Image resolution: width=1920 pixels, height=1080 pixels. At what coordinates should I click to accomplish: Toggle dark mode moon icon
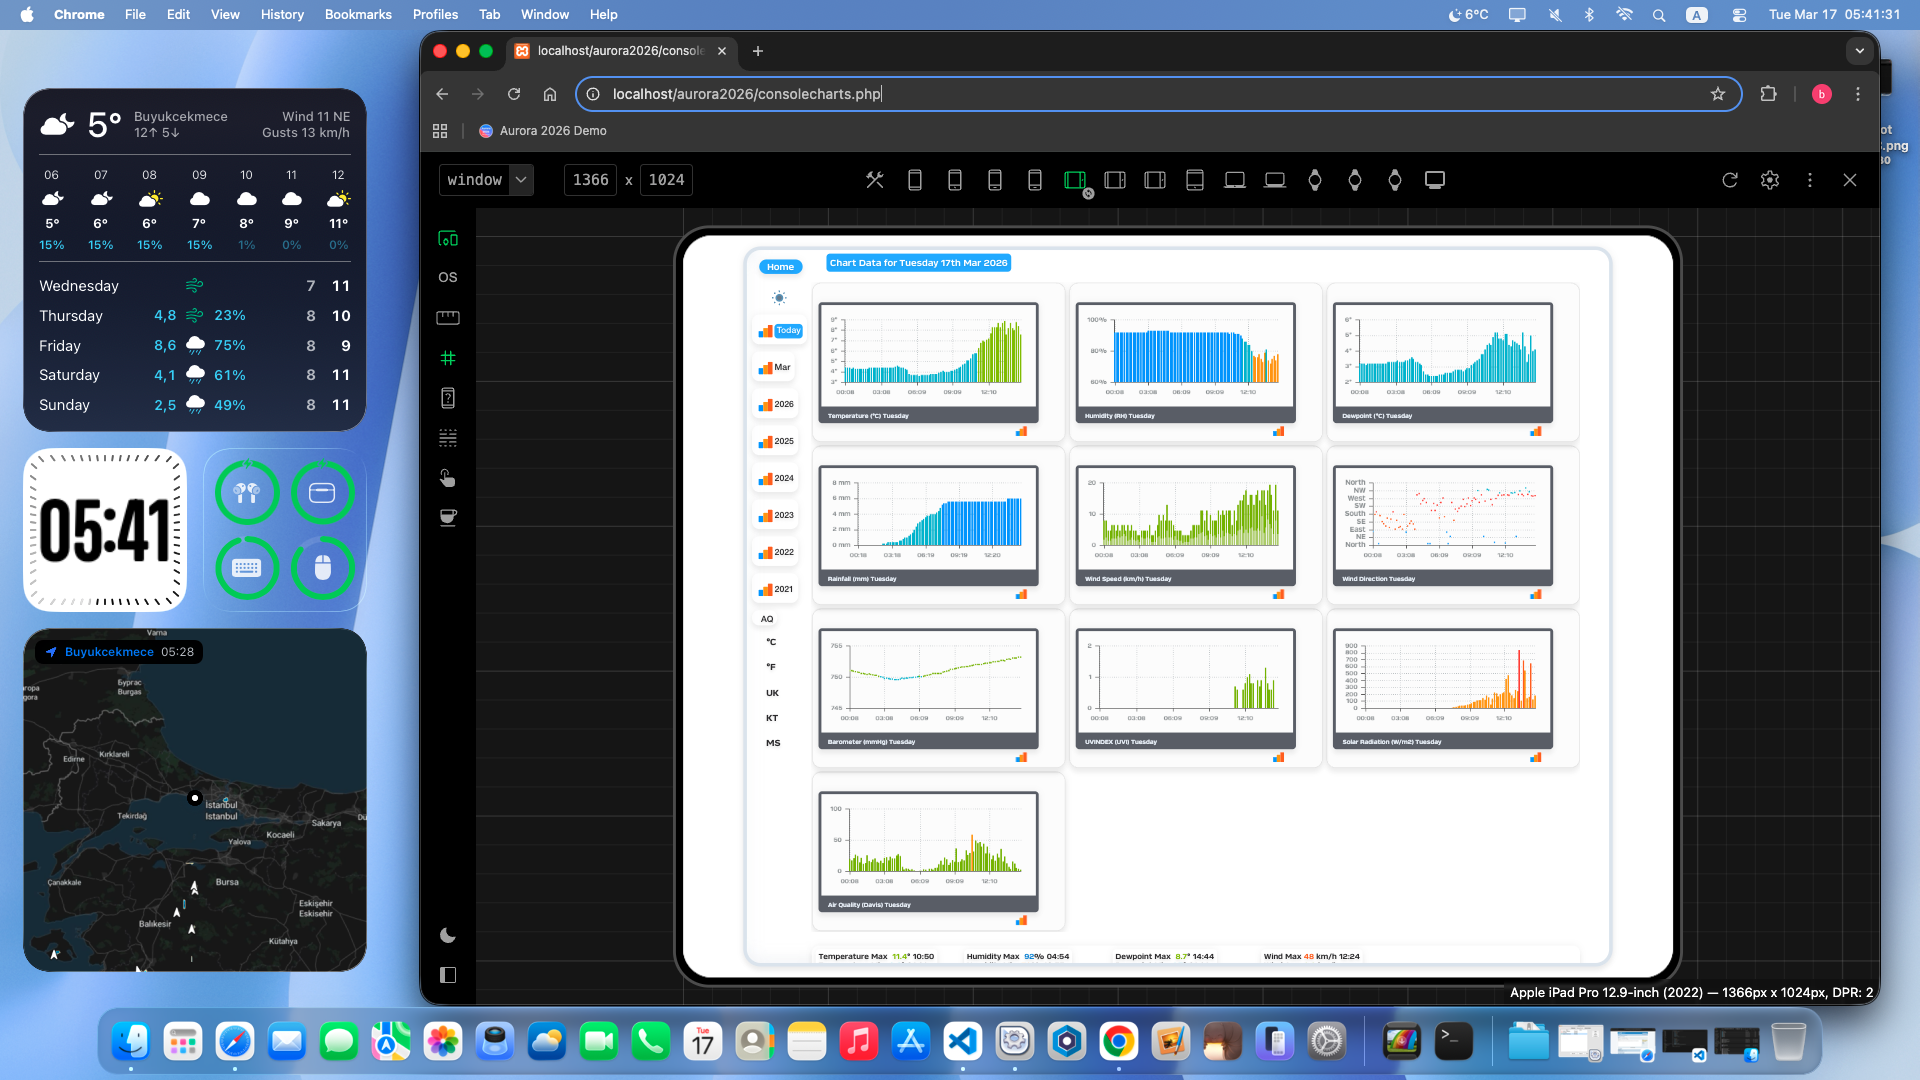point(447,936)
